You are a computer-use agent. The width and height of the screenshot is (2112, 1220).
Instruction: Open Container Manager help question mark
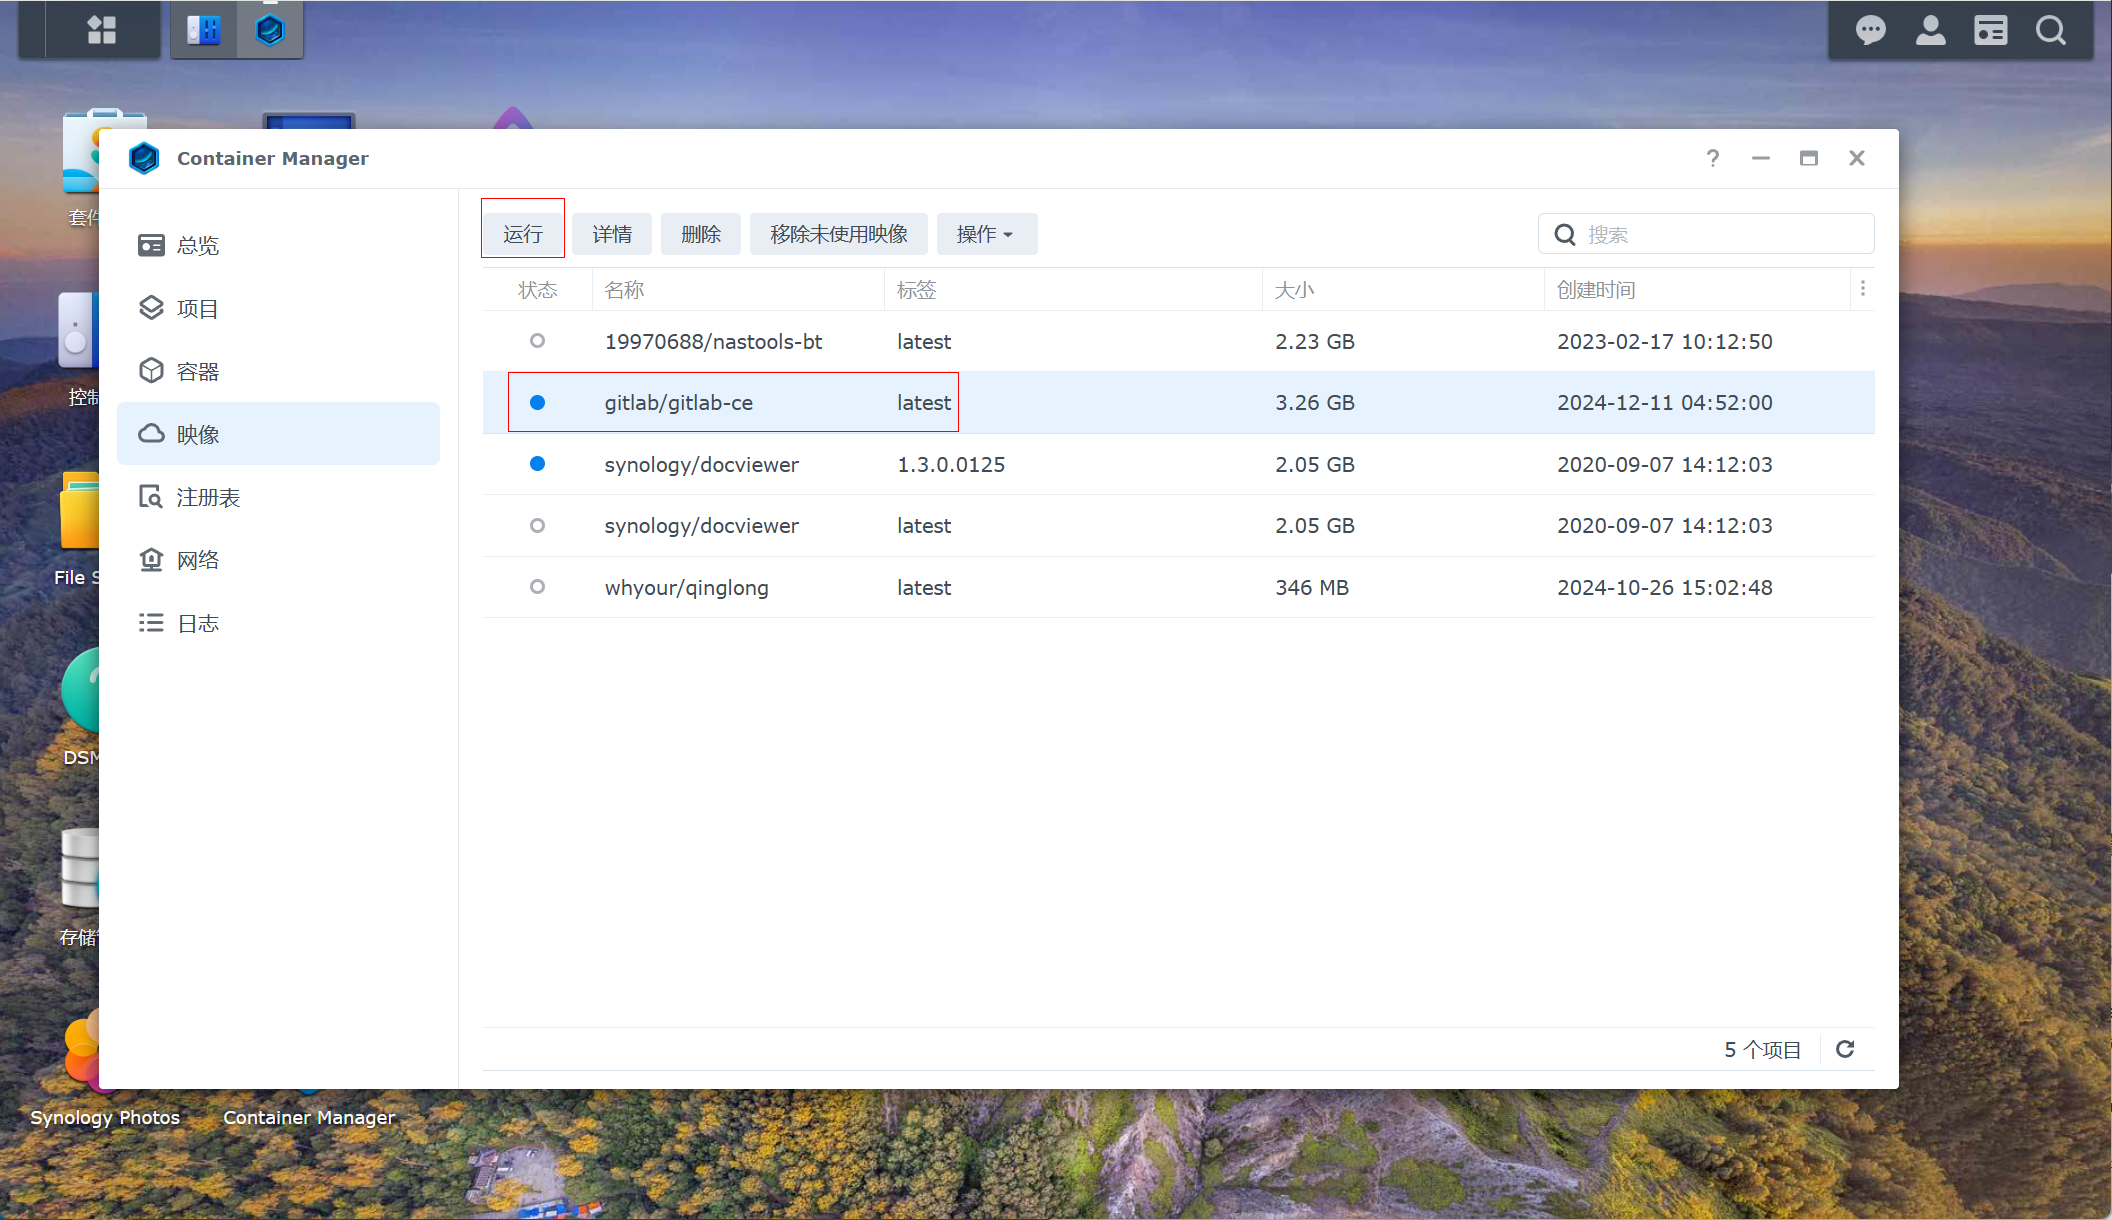1713,158
